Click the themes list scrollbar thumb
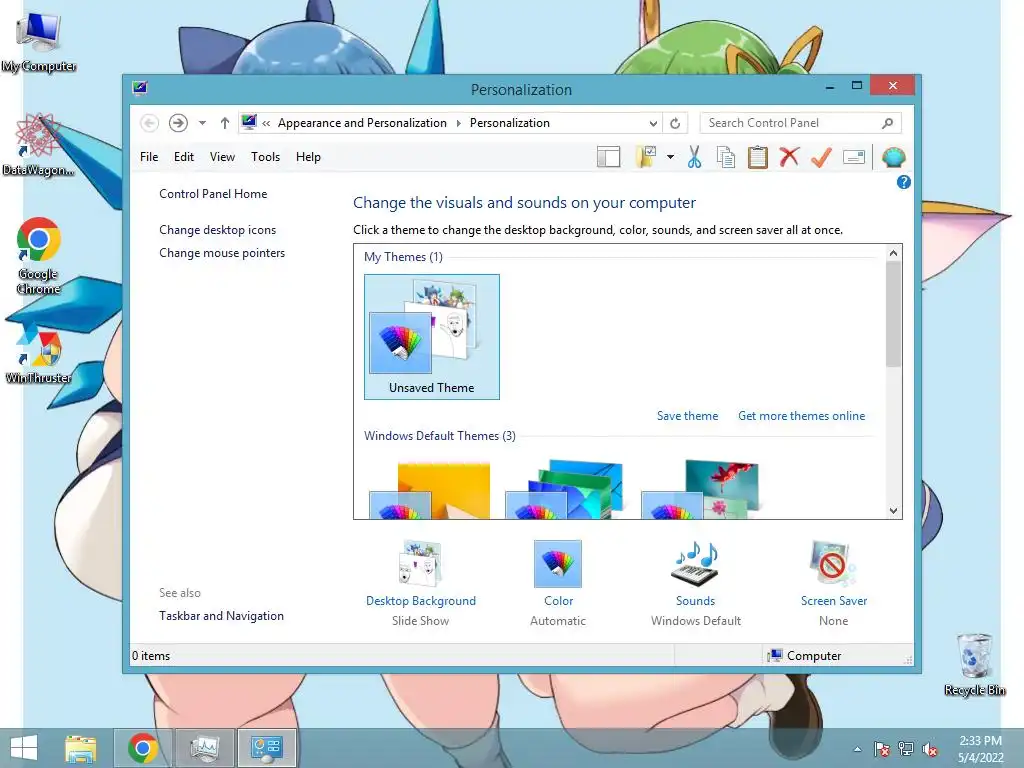 coord(893,314)
